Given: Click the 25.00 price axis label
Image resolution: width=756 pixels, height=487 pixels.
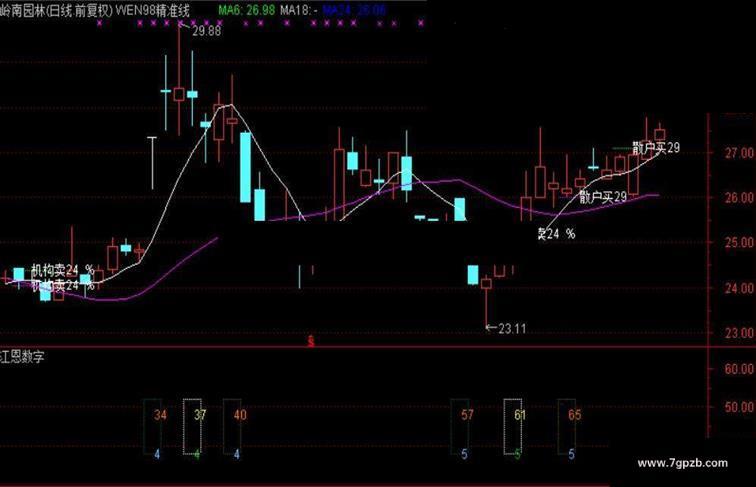Looking at the screenshot, I should 740,242.
